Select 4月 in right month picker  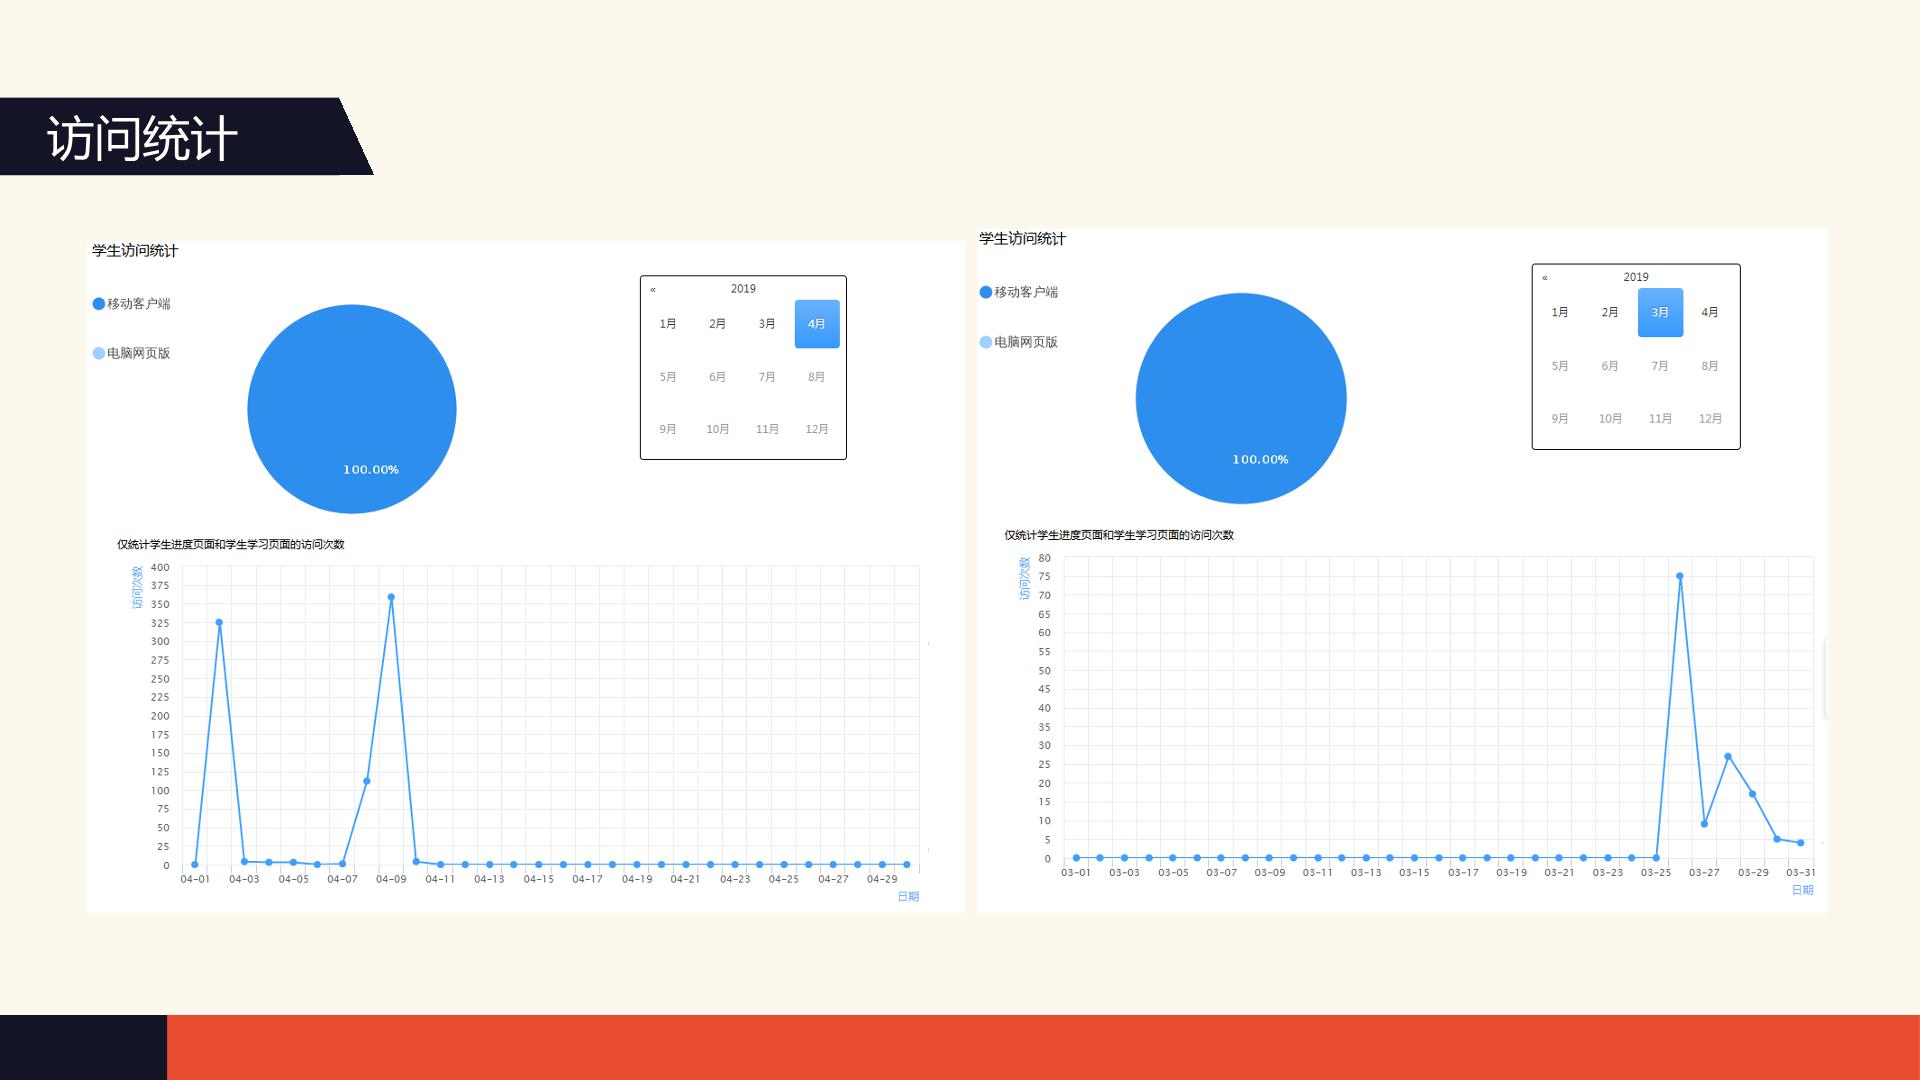pos(1710,312)
